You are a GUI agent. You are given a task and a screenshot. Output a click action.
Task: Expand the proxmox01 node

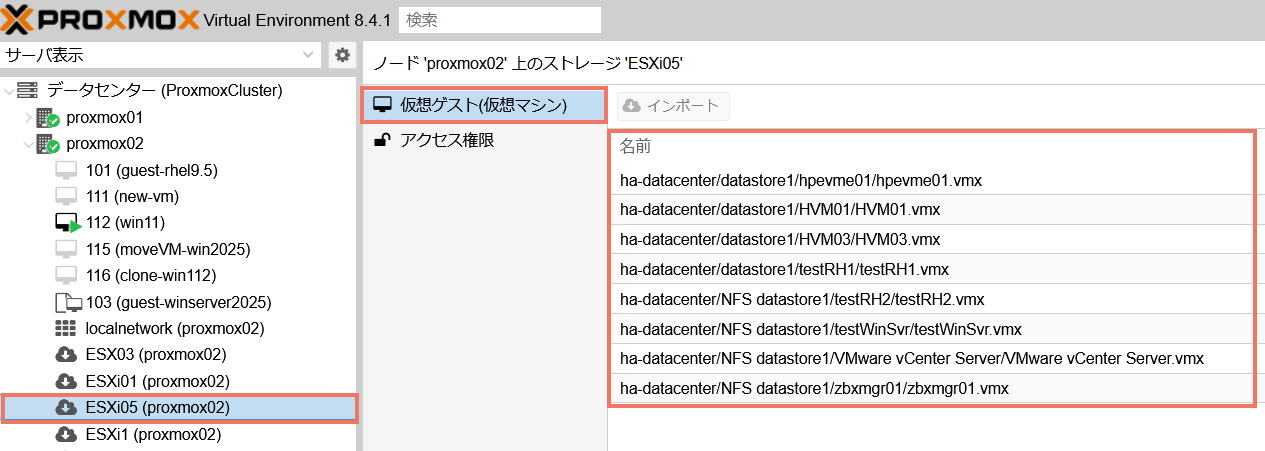pos(28,118)
